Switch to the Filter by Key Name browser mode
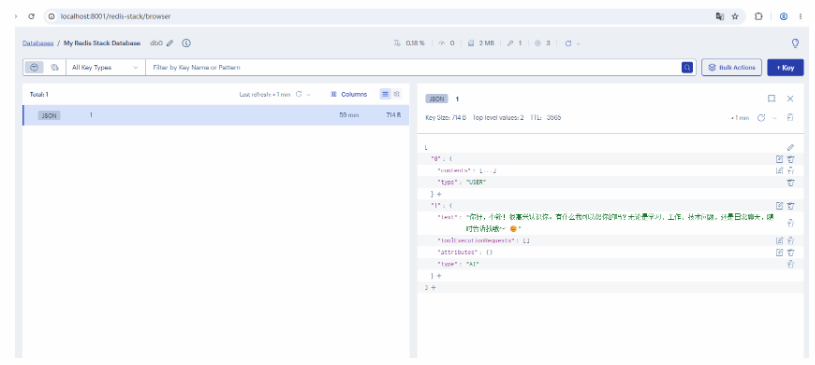Screen dimensions: 815x365 tap(34, 68)
